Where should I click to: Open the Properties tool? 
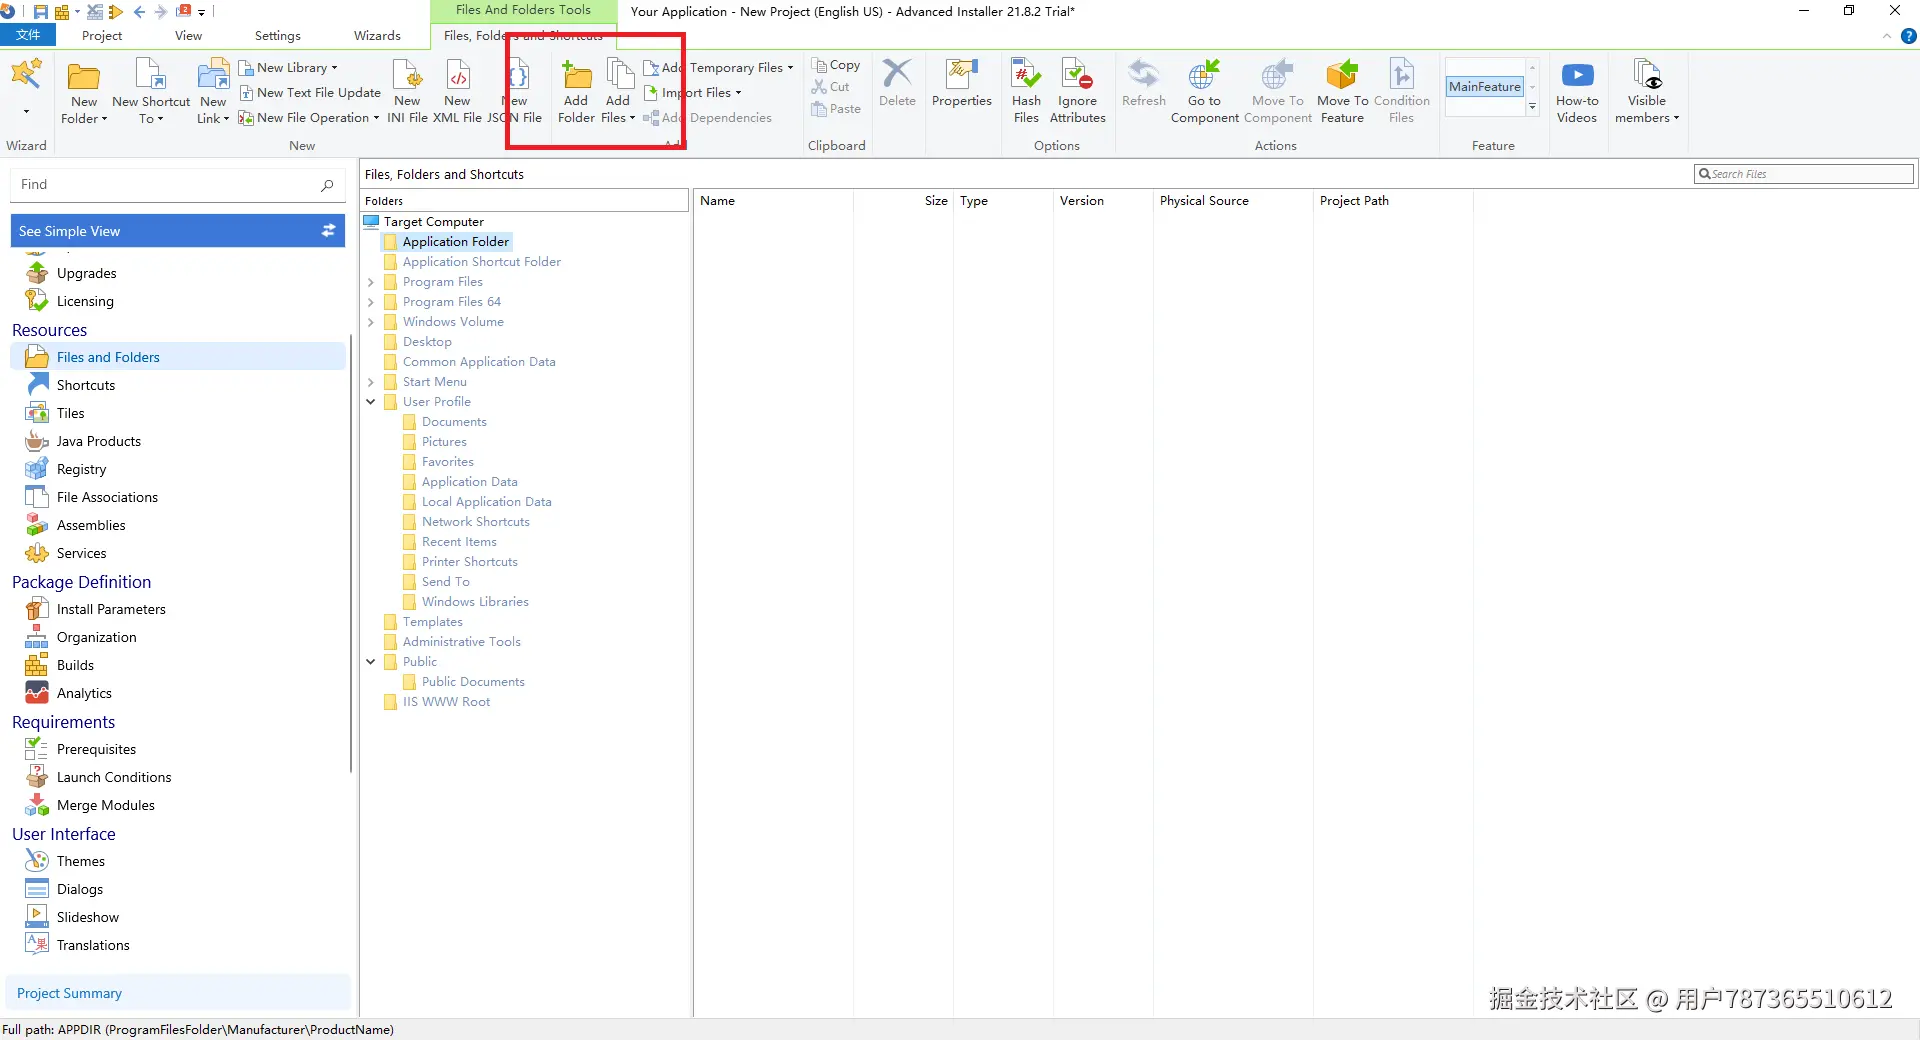coord(962,82)
